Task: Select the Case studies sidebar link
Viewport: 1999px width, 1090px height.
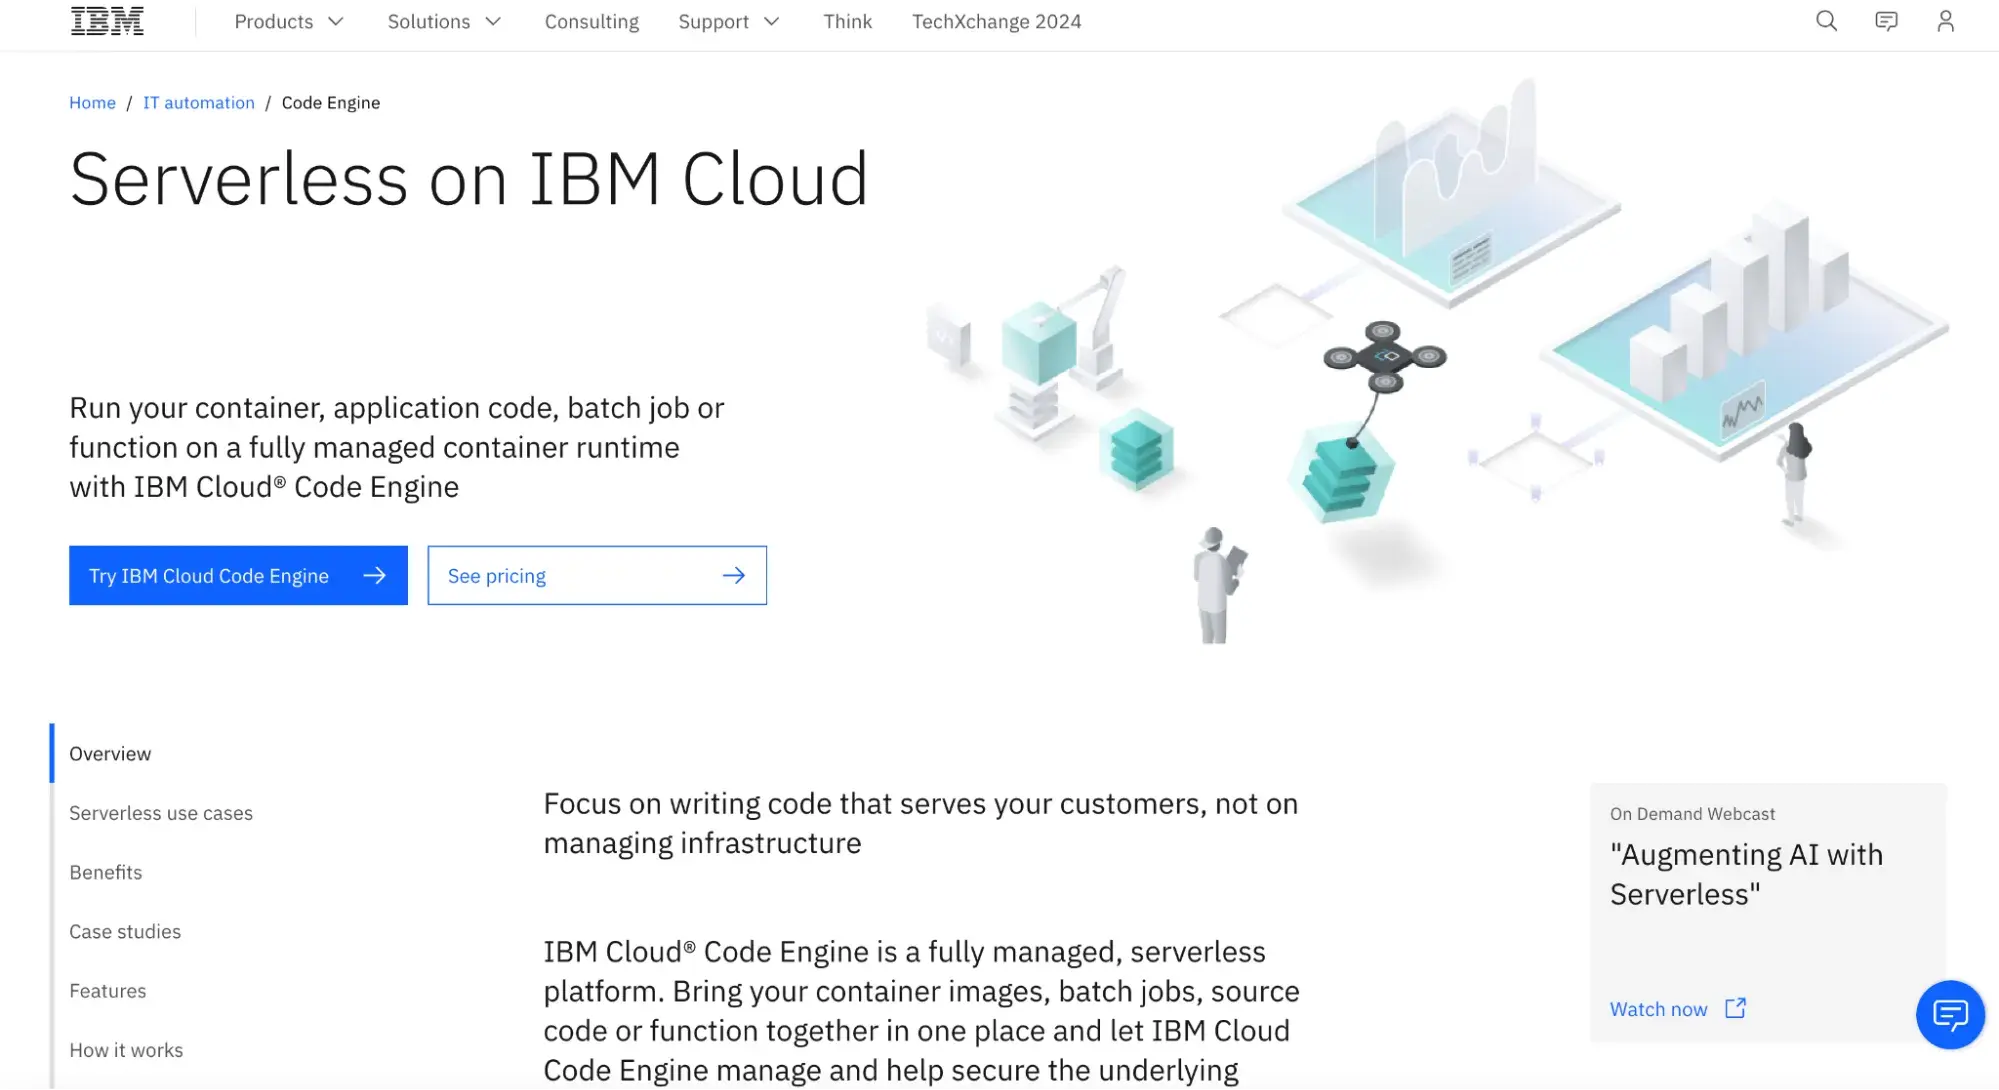Action: pyautogui.click(x=123, y=930)
